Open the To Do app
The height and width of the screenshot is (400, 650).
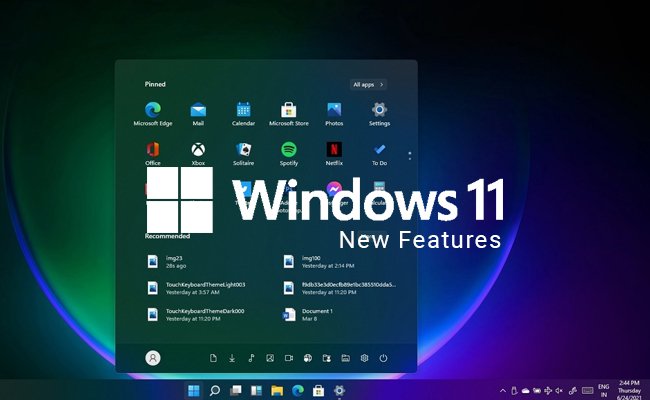click(379, 151)
